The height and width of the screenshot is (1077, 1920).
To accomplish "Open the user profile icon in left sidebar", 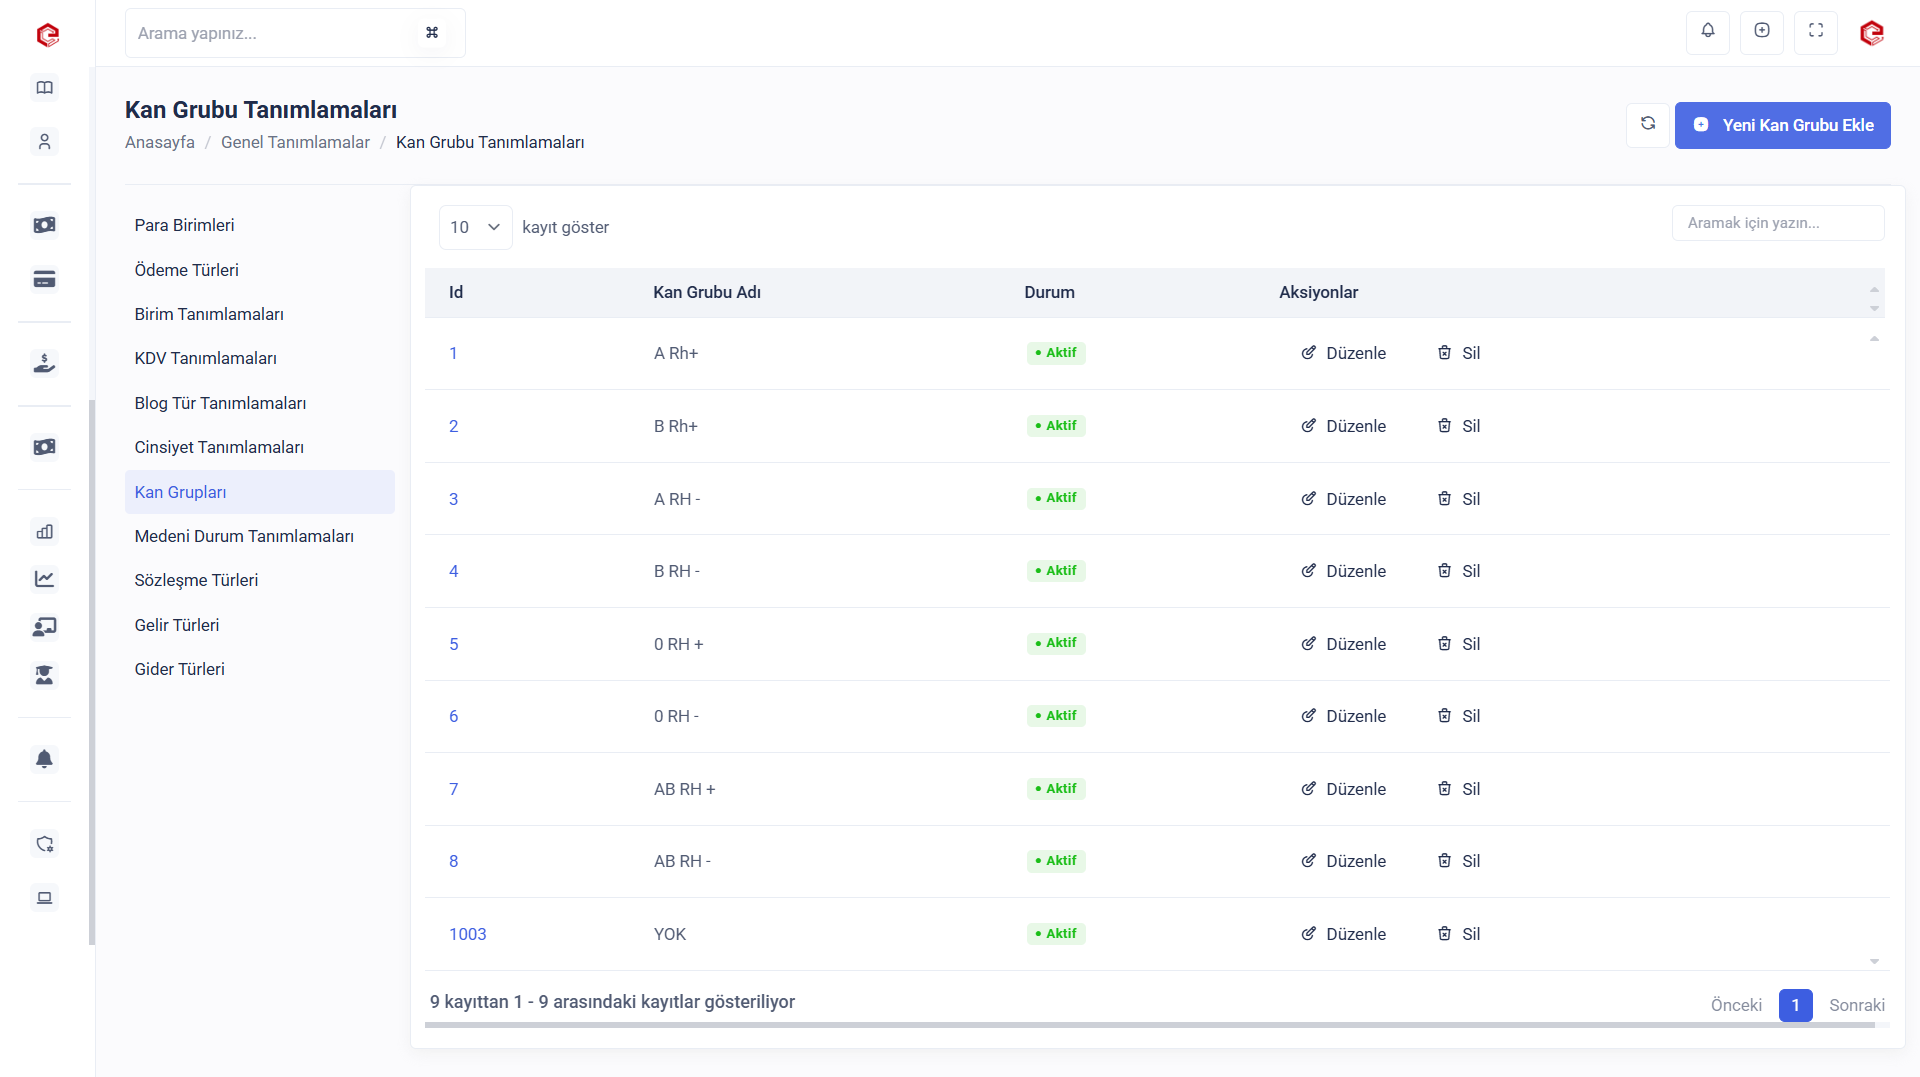I will click(45, 142).
